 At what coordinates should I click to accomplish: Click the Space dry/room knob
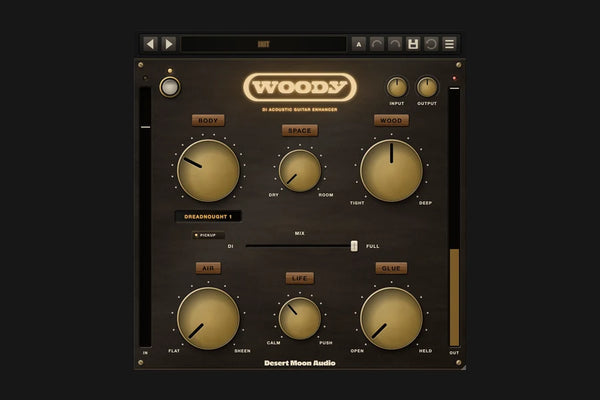[x=300, y=171]
